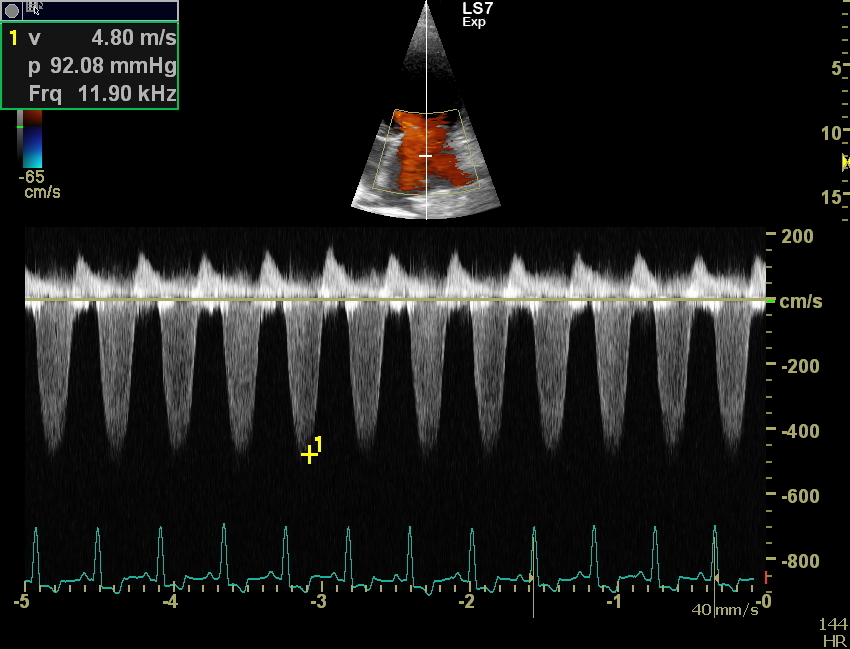850x649 pixels.
Task: Select the Frq 11.90 kHz measurement row
Action: point(91,95)
